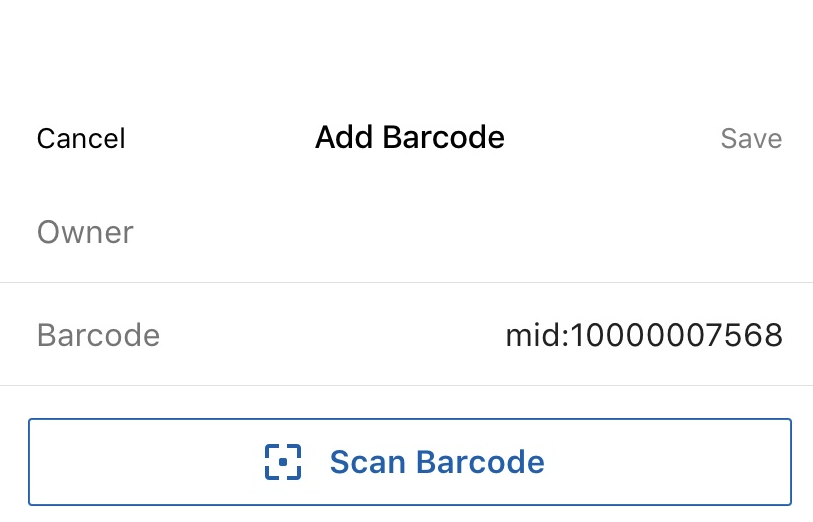Click the word Barcode in the barcode row
813x522 pixels.
coord(99,335)
